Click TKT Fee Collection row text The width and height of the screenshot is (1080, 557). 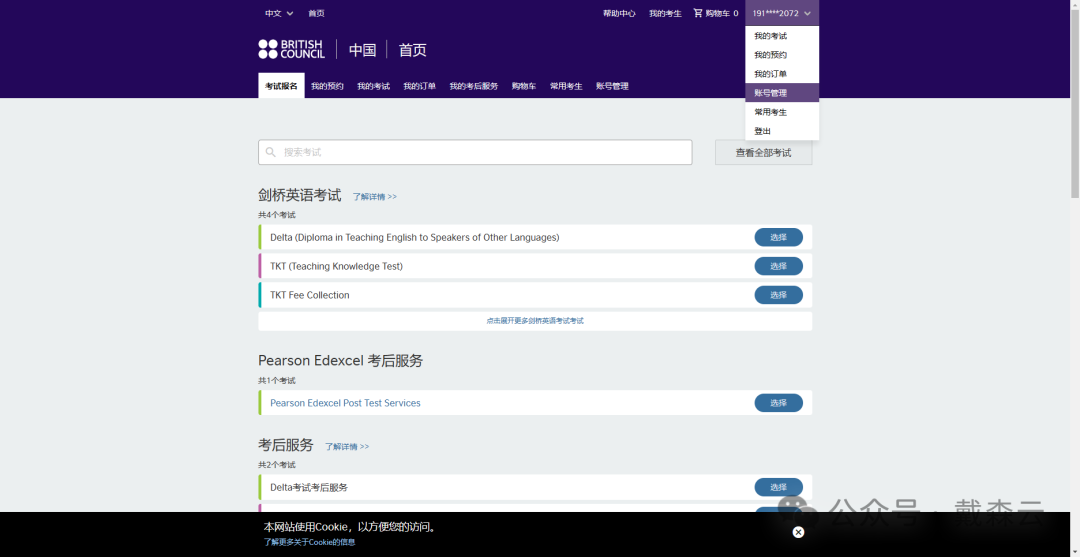click(x=309, y=295)
